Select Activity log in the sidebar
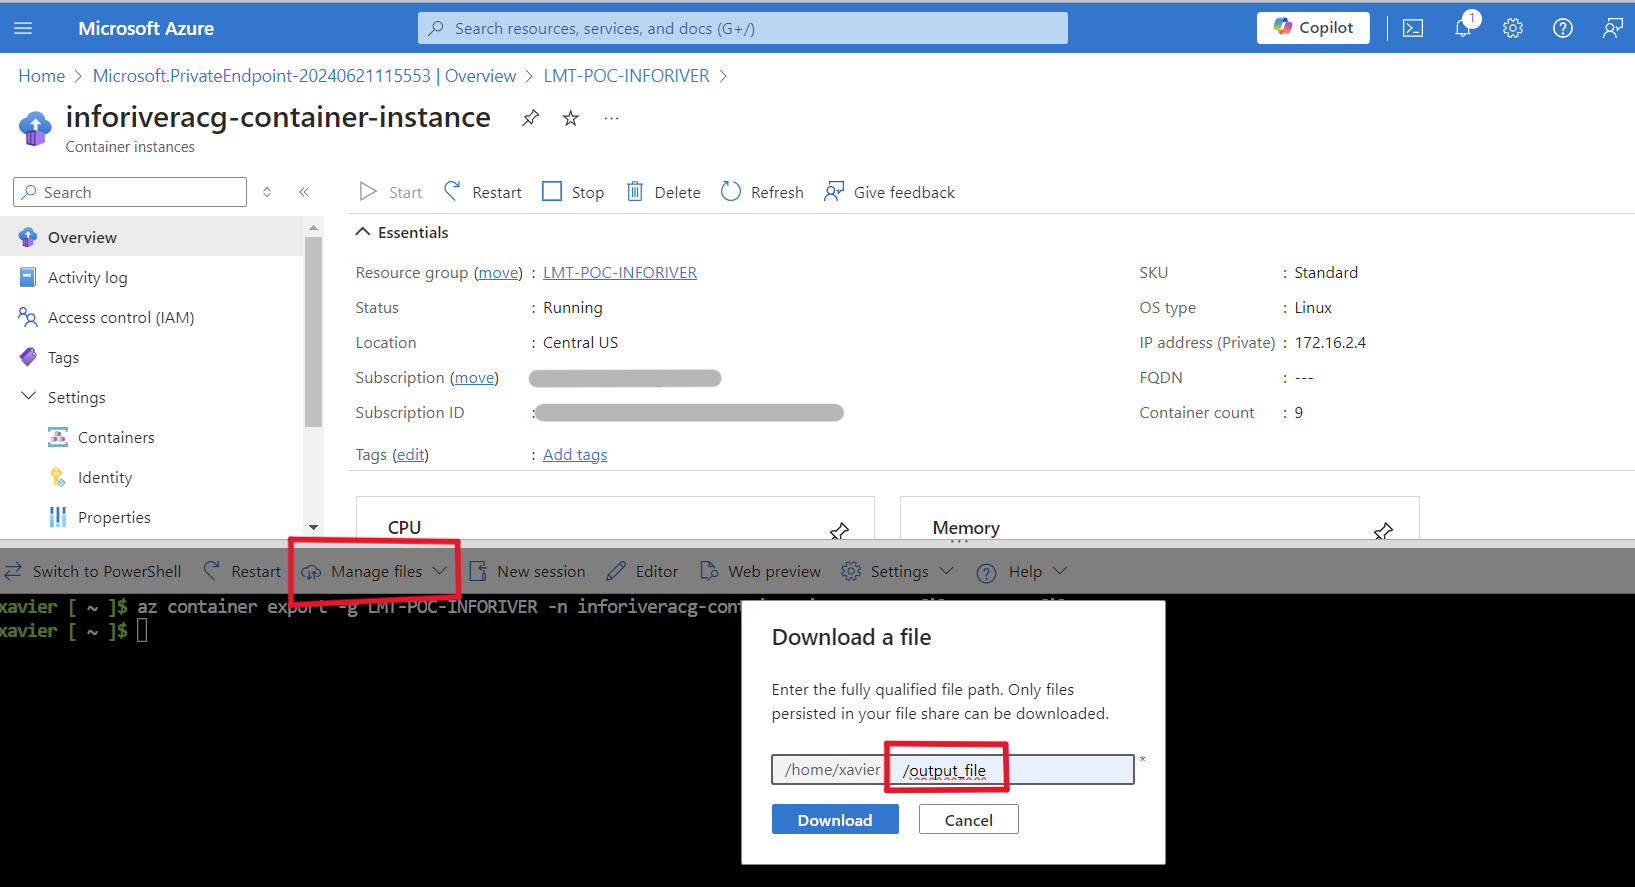Viewport: 1635px width, 887px height. pos(87,277)
